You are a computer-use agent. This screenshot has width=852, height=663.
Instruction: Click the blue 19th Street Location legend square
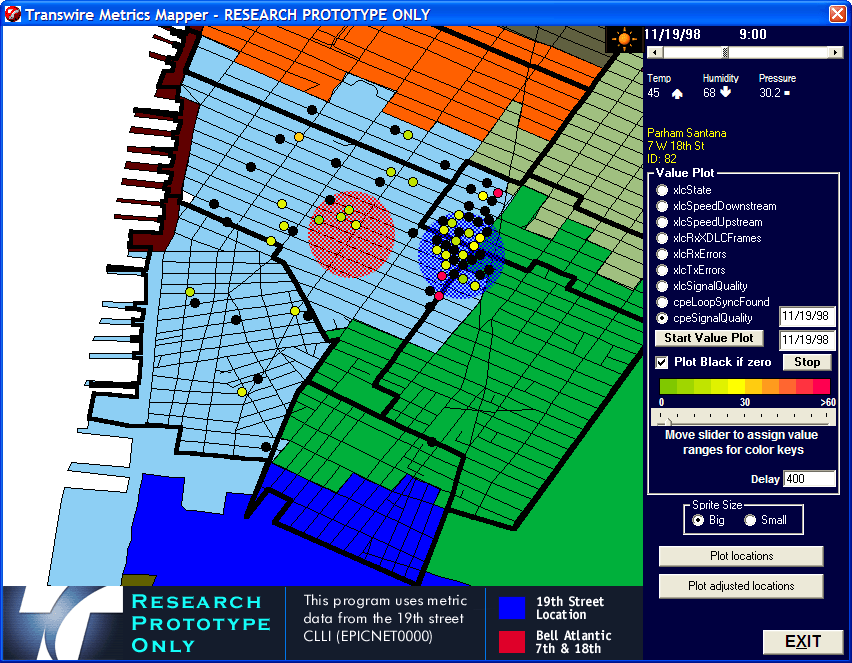click(x=512, y=608)
